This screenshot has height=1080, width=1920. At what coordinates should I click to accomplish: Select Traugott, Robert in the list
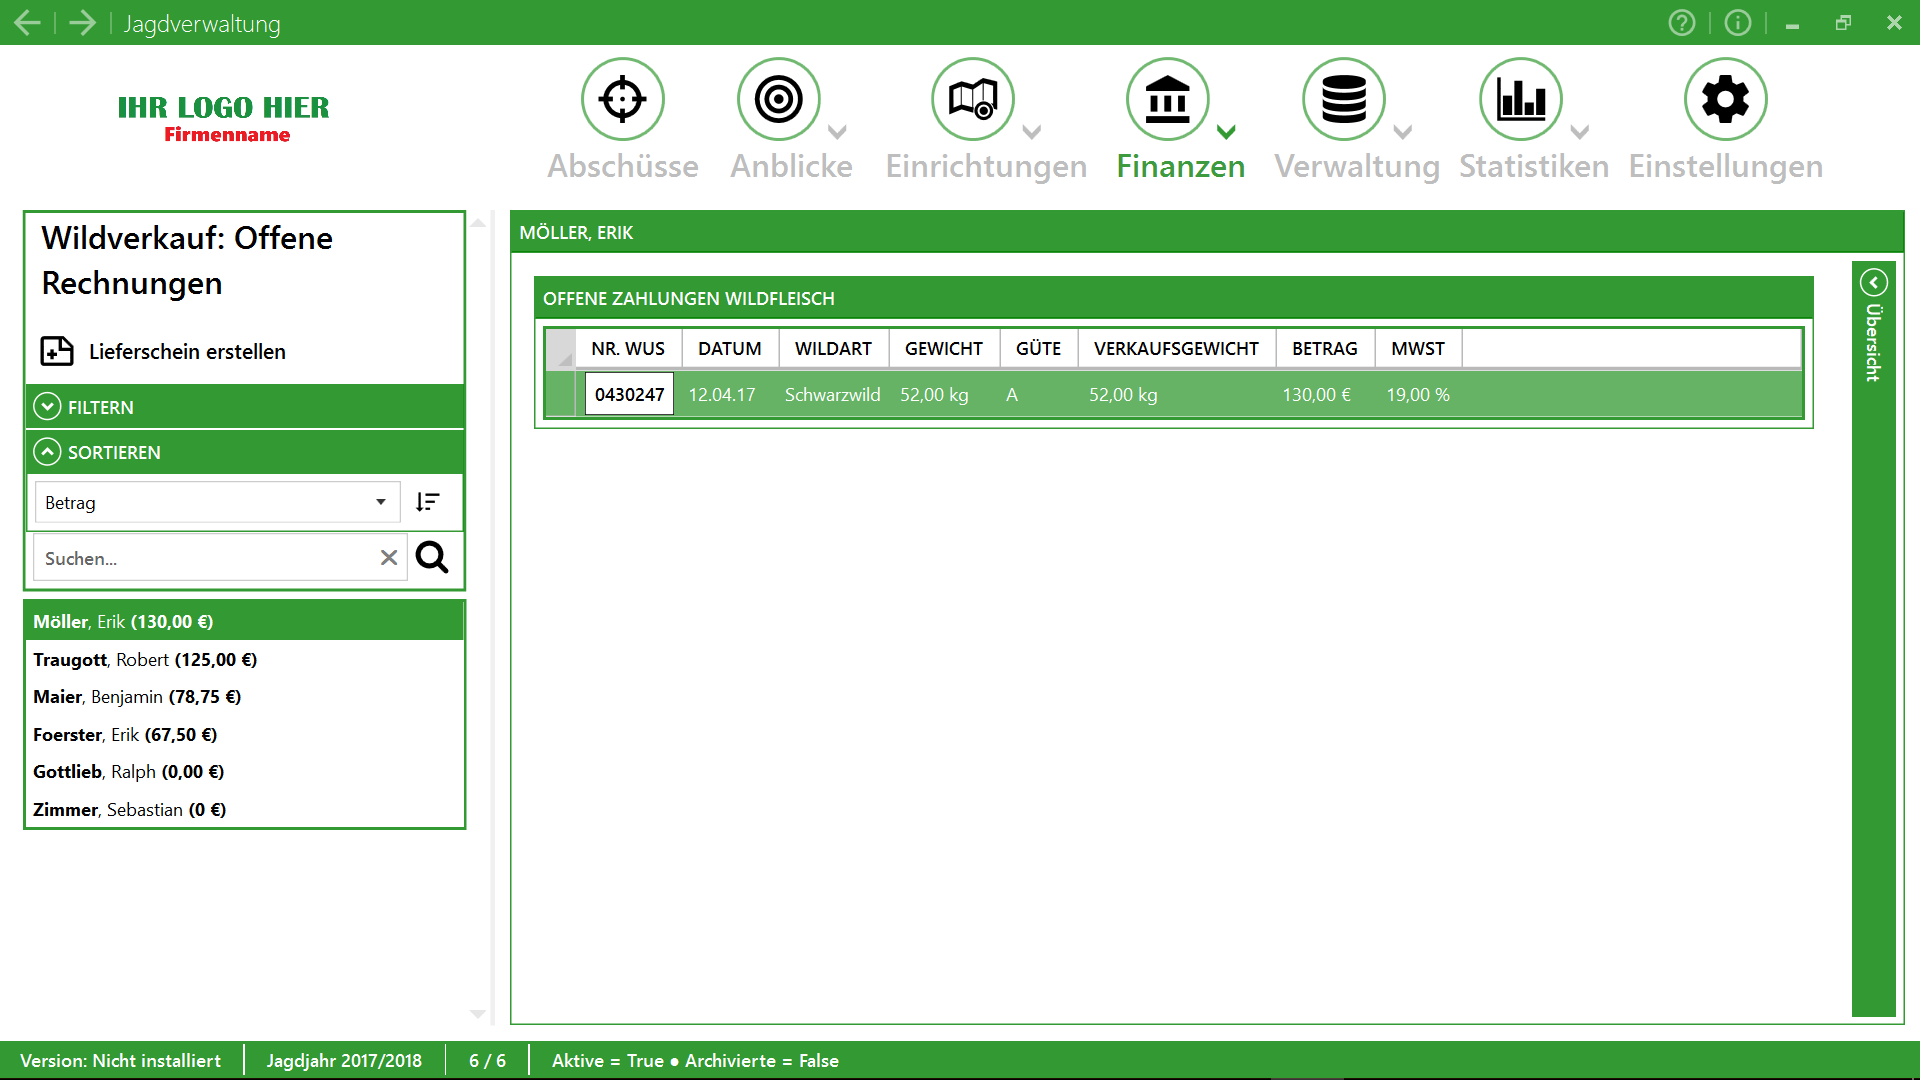pos(145,660)
